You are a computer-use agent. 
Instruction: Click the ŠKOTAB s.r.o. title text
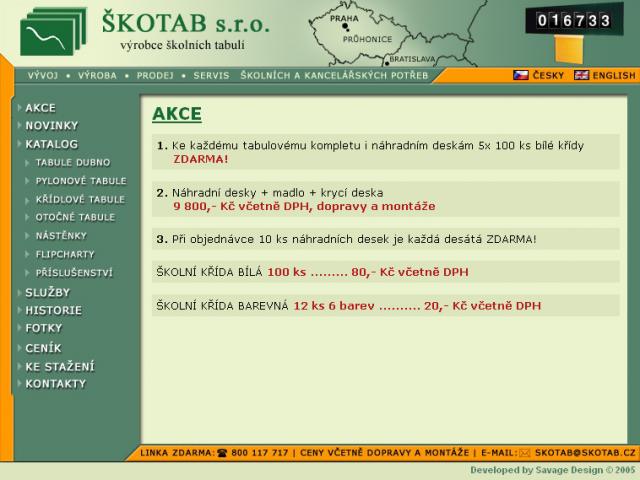pos(186,22)
